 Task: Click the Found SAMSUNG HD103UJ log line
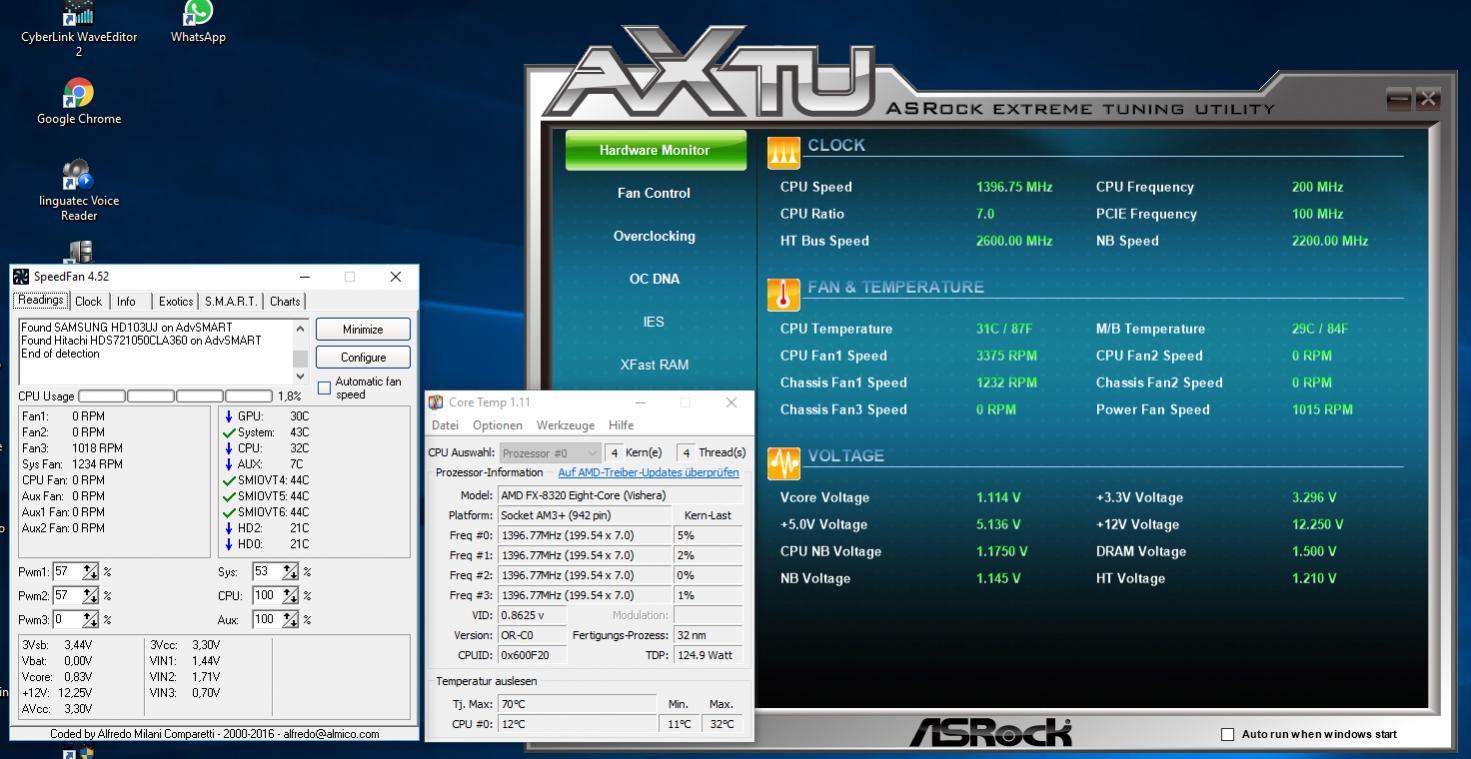point(126,328)
